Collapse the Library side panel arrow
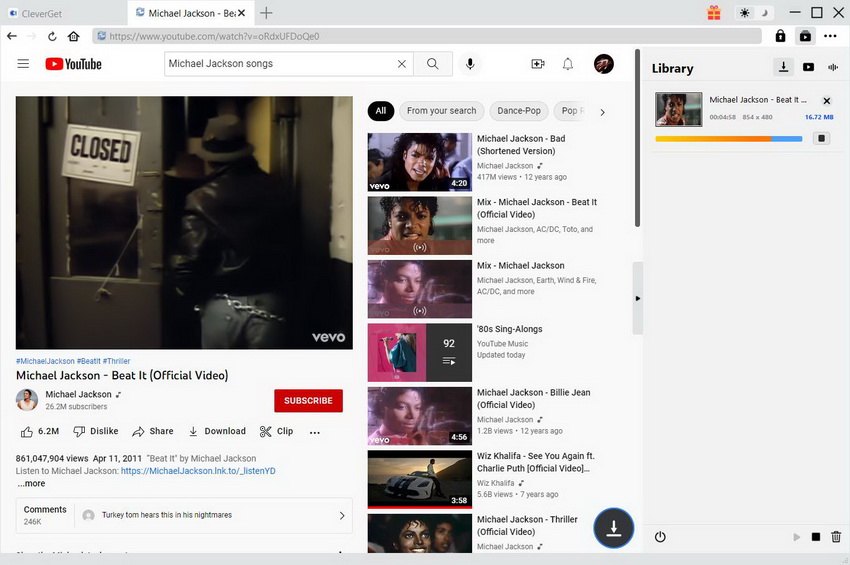Viewport: 850px width, 565px height. tap(638, 298)
